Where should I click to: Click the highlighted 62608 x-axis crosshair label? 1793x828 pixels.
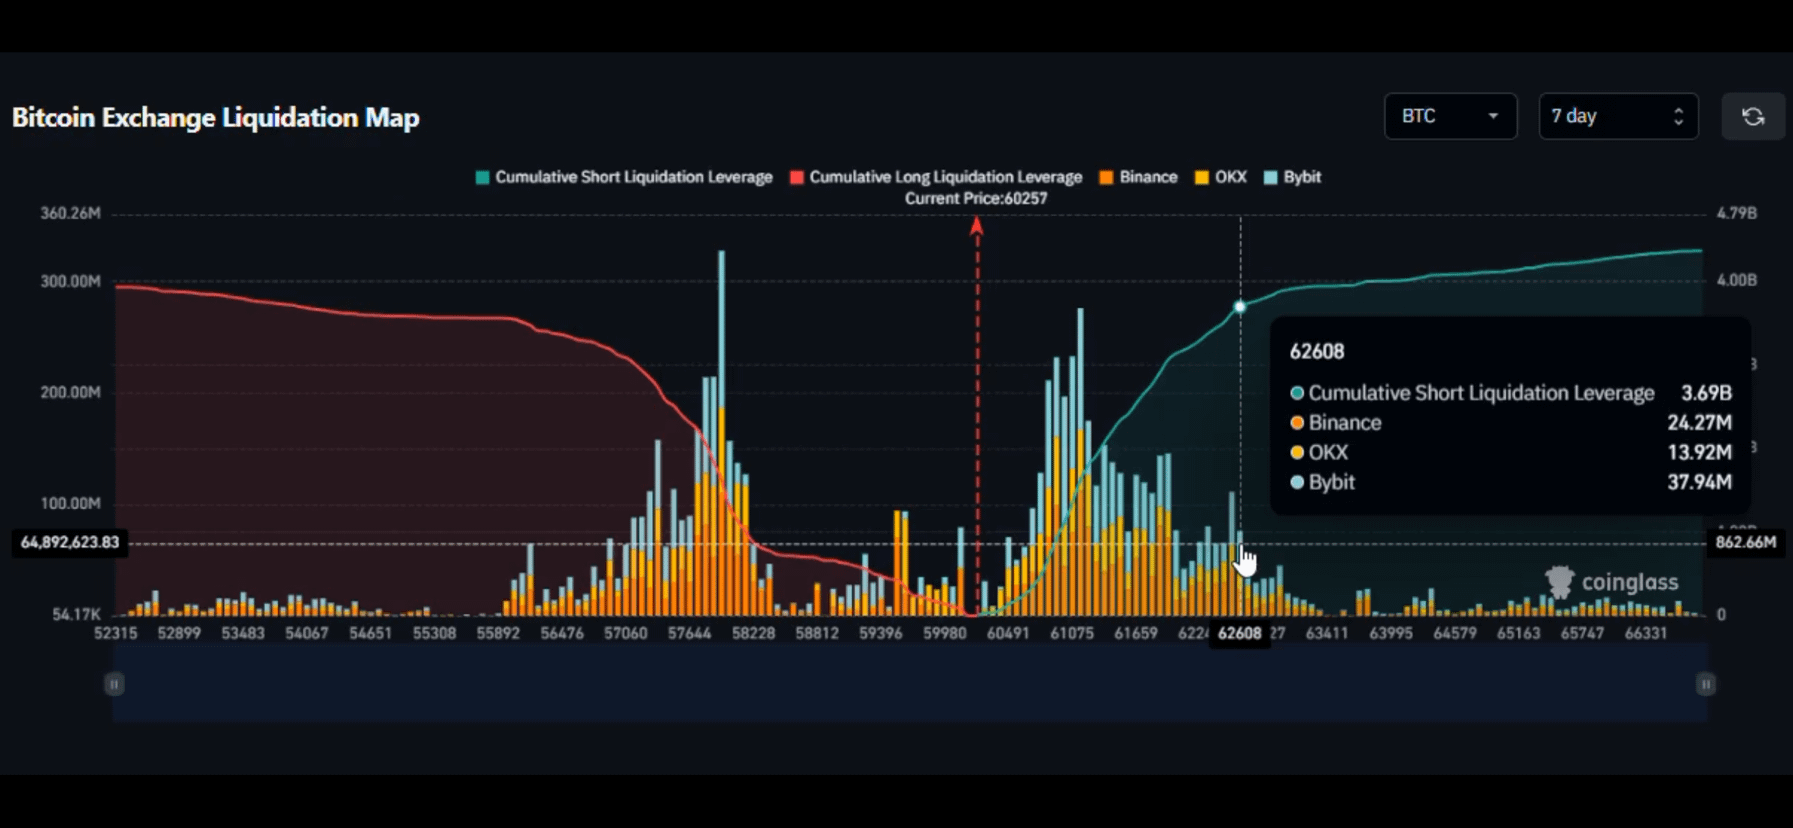click(1240, 633)
